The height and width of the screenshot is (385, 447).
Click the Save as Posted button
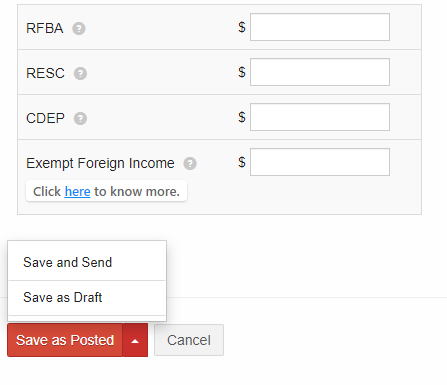coord(65,340)
